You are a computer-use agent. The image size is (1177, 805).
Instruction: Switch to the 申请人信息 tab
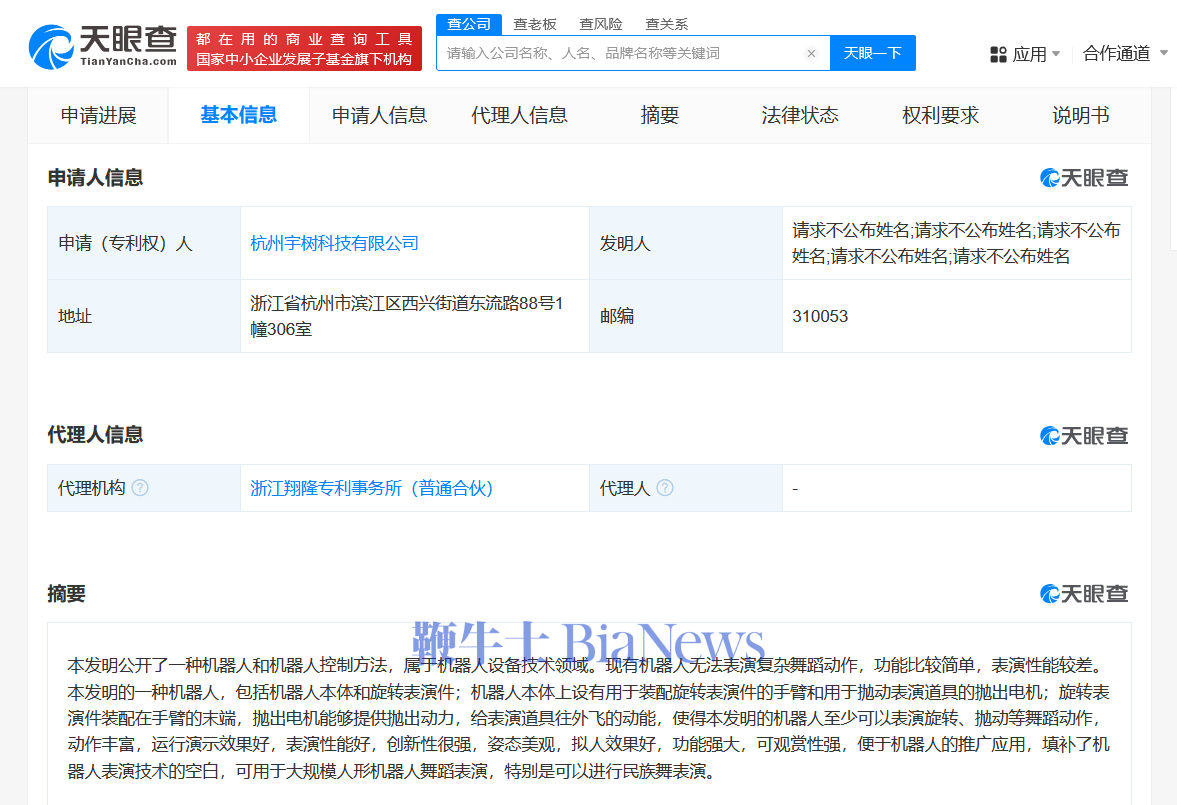pyautogui.click(x=379, y=116)
